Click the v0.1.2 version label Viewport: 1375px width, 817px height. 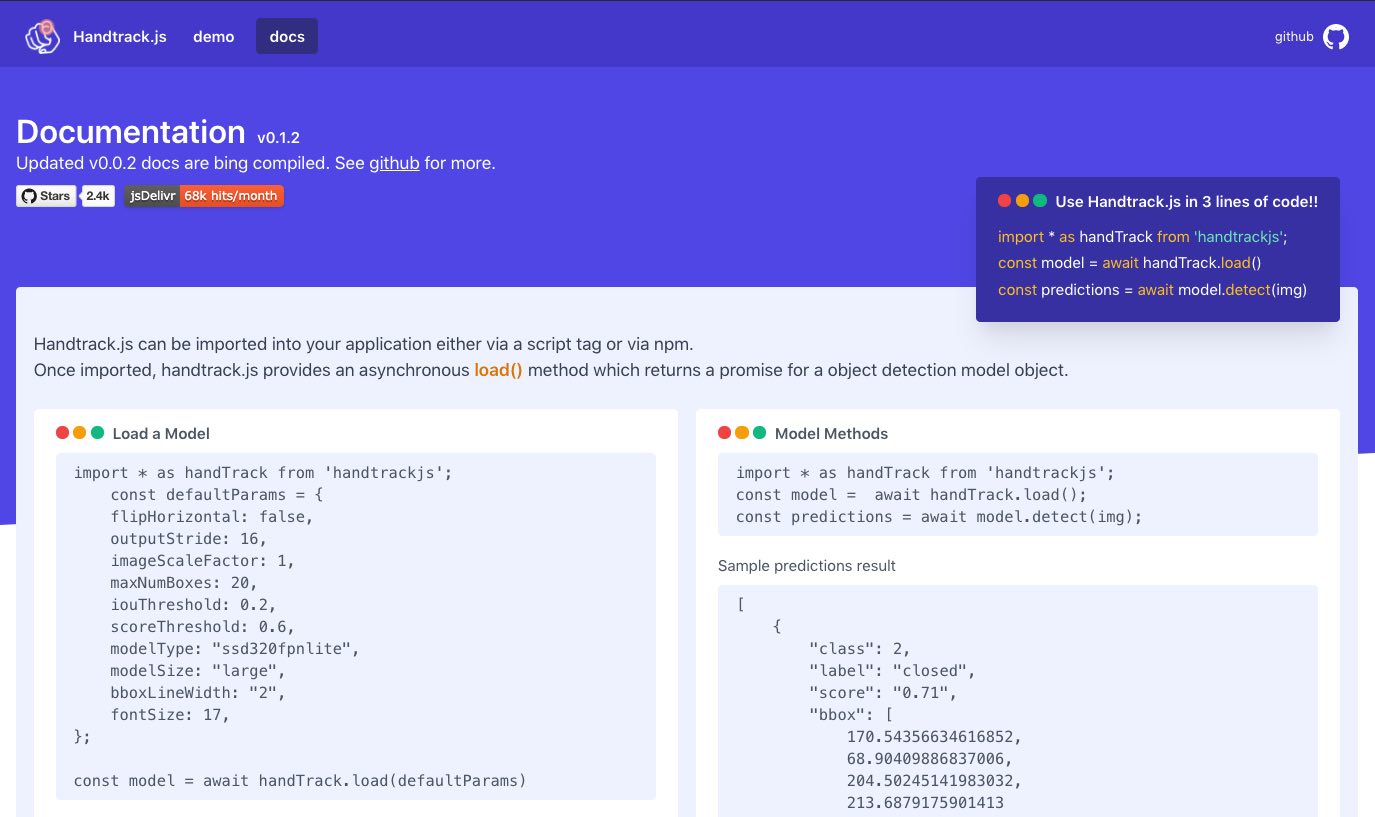coord(279,137)
